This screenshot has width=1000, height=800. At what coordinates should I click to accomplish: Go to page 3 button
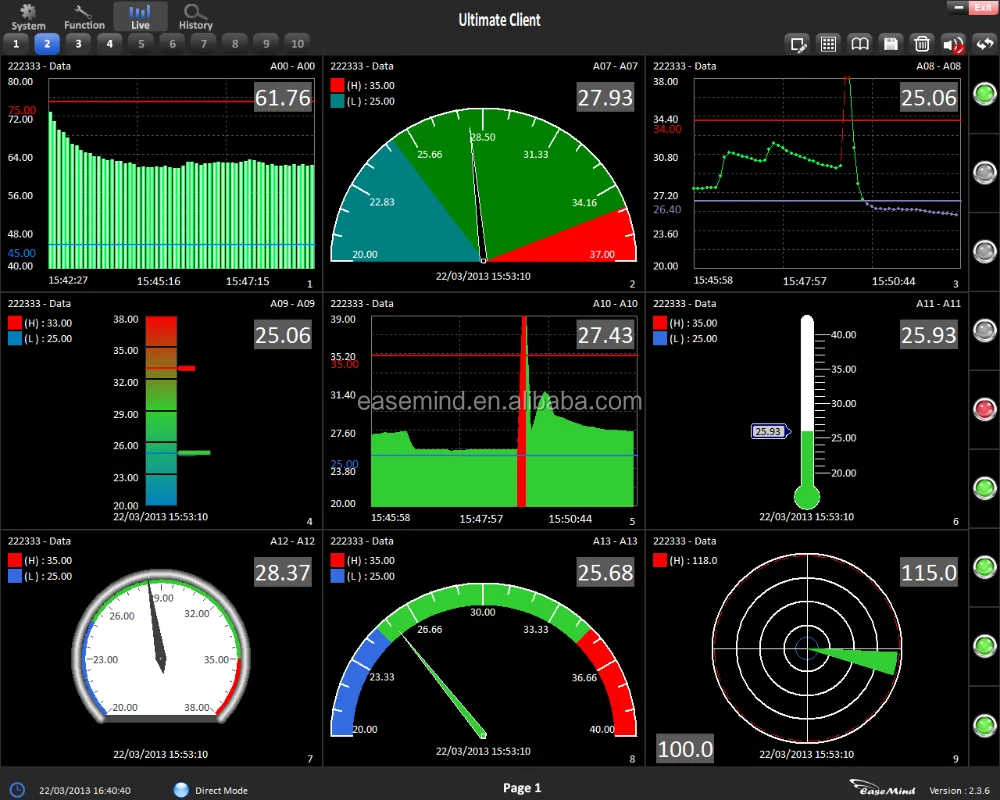coord(78,43)
